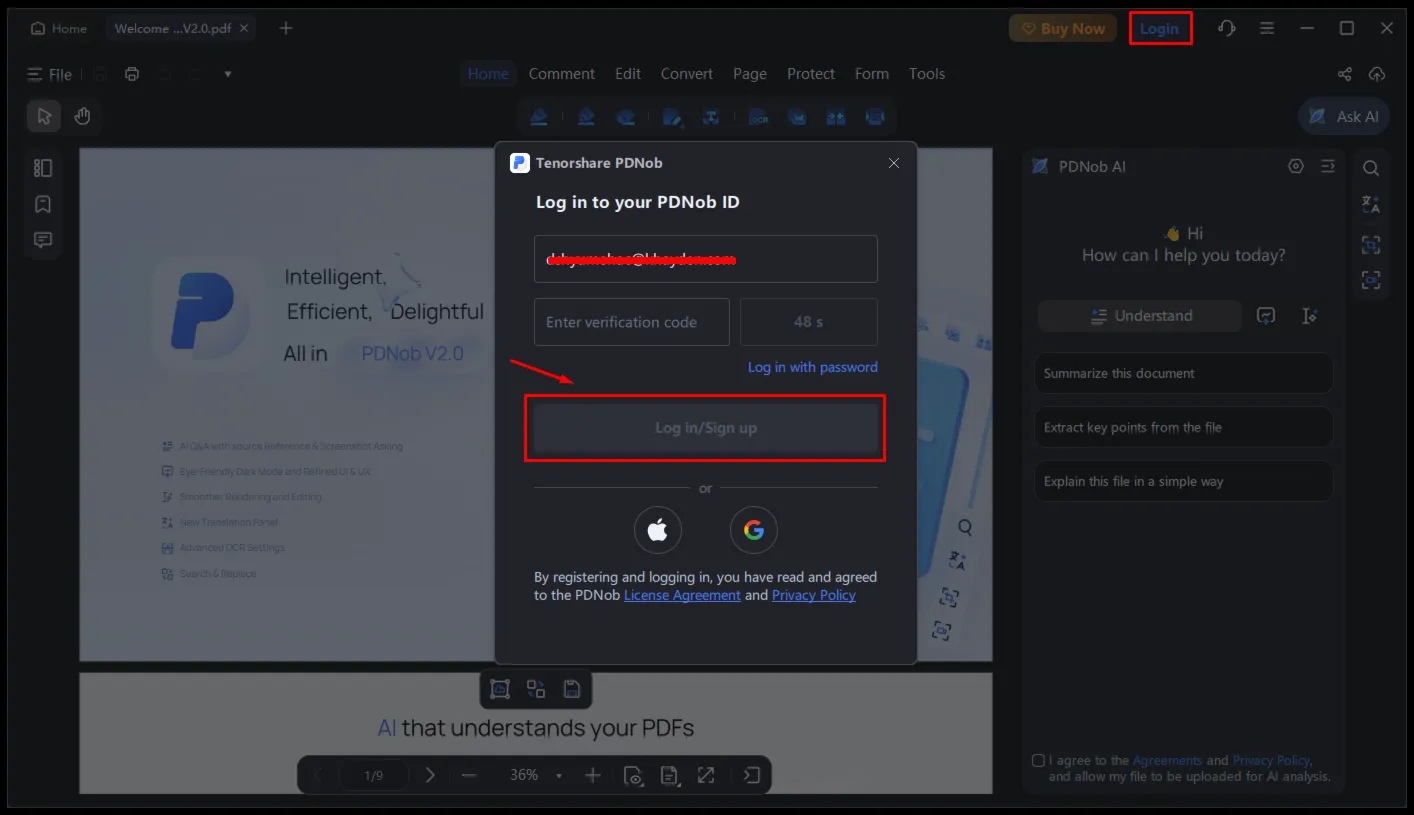1414x815 pixels.
Task: Open the hamburger menu in title bar
Action: coord(1267,28)
